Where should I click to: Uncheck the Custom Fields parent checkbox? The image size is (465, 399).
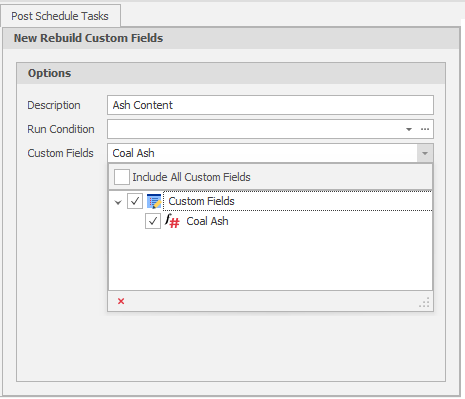[135, 201]
